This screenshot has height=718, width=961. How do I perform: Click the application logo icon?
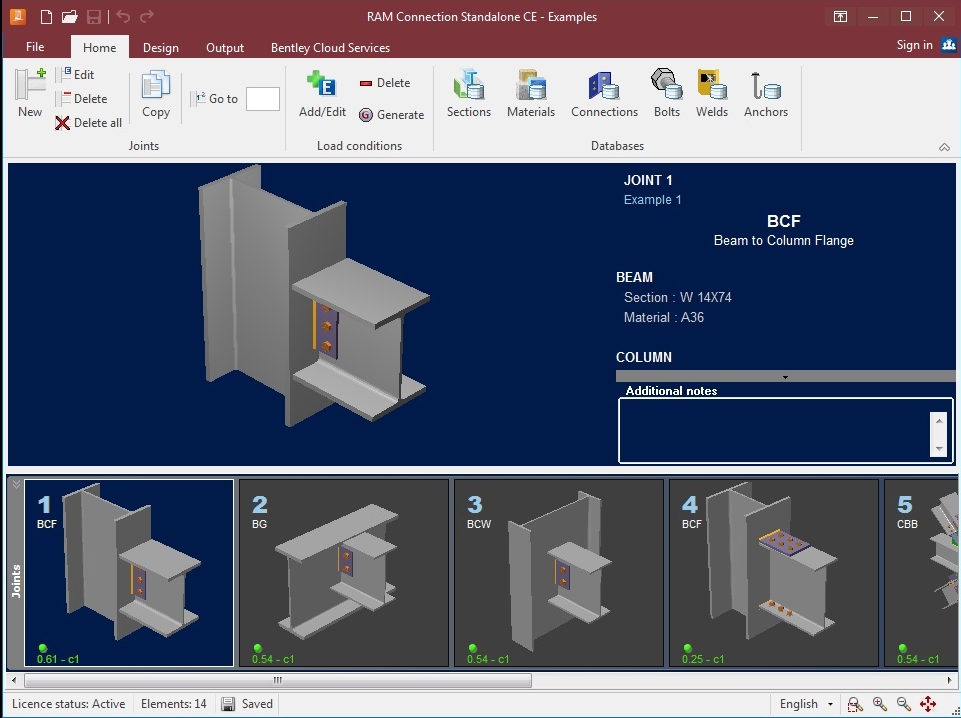point(18,16)
